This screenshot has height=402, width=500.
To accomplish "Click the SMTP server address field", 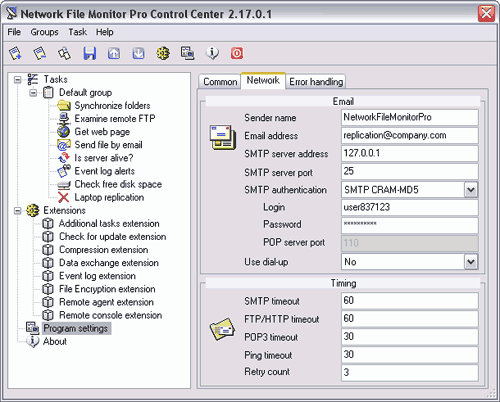I will [x=410, y=153].
